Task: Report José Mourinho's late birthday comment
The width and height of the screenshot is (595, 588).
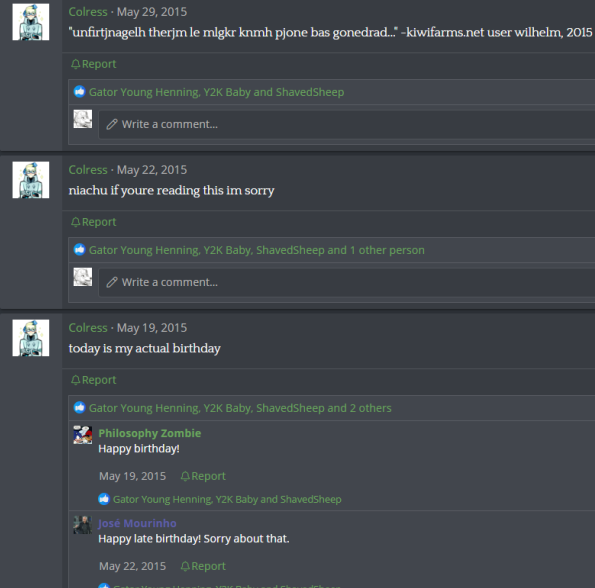Action: 203,566
